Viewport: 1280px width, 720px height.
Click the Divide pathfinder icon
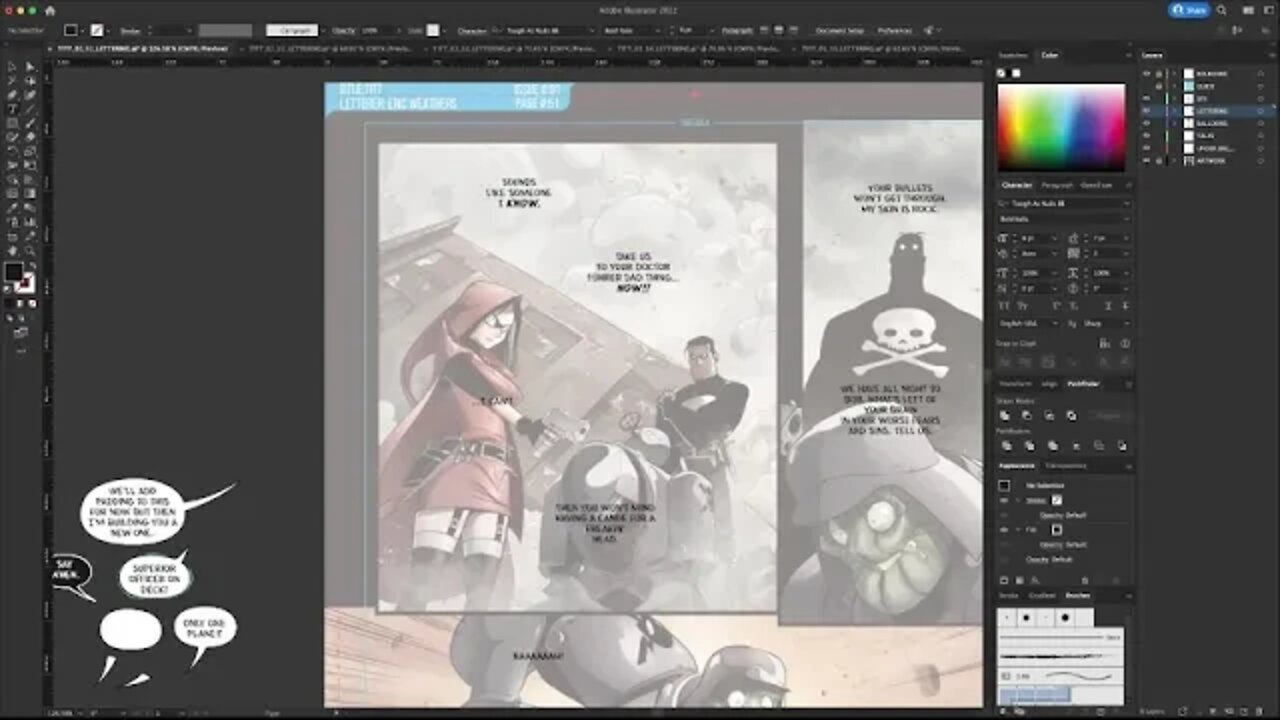pos(1006,446)
